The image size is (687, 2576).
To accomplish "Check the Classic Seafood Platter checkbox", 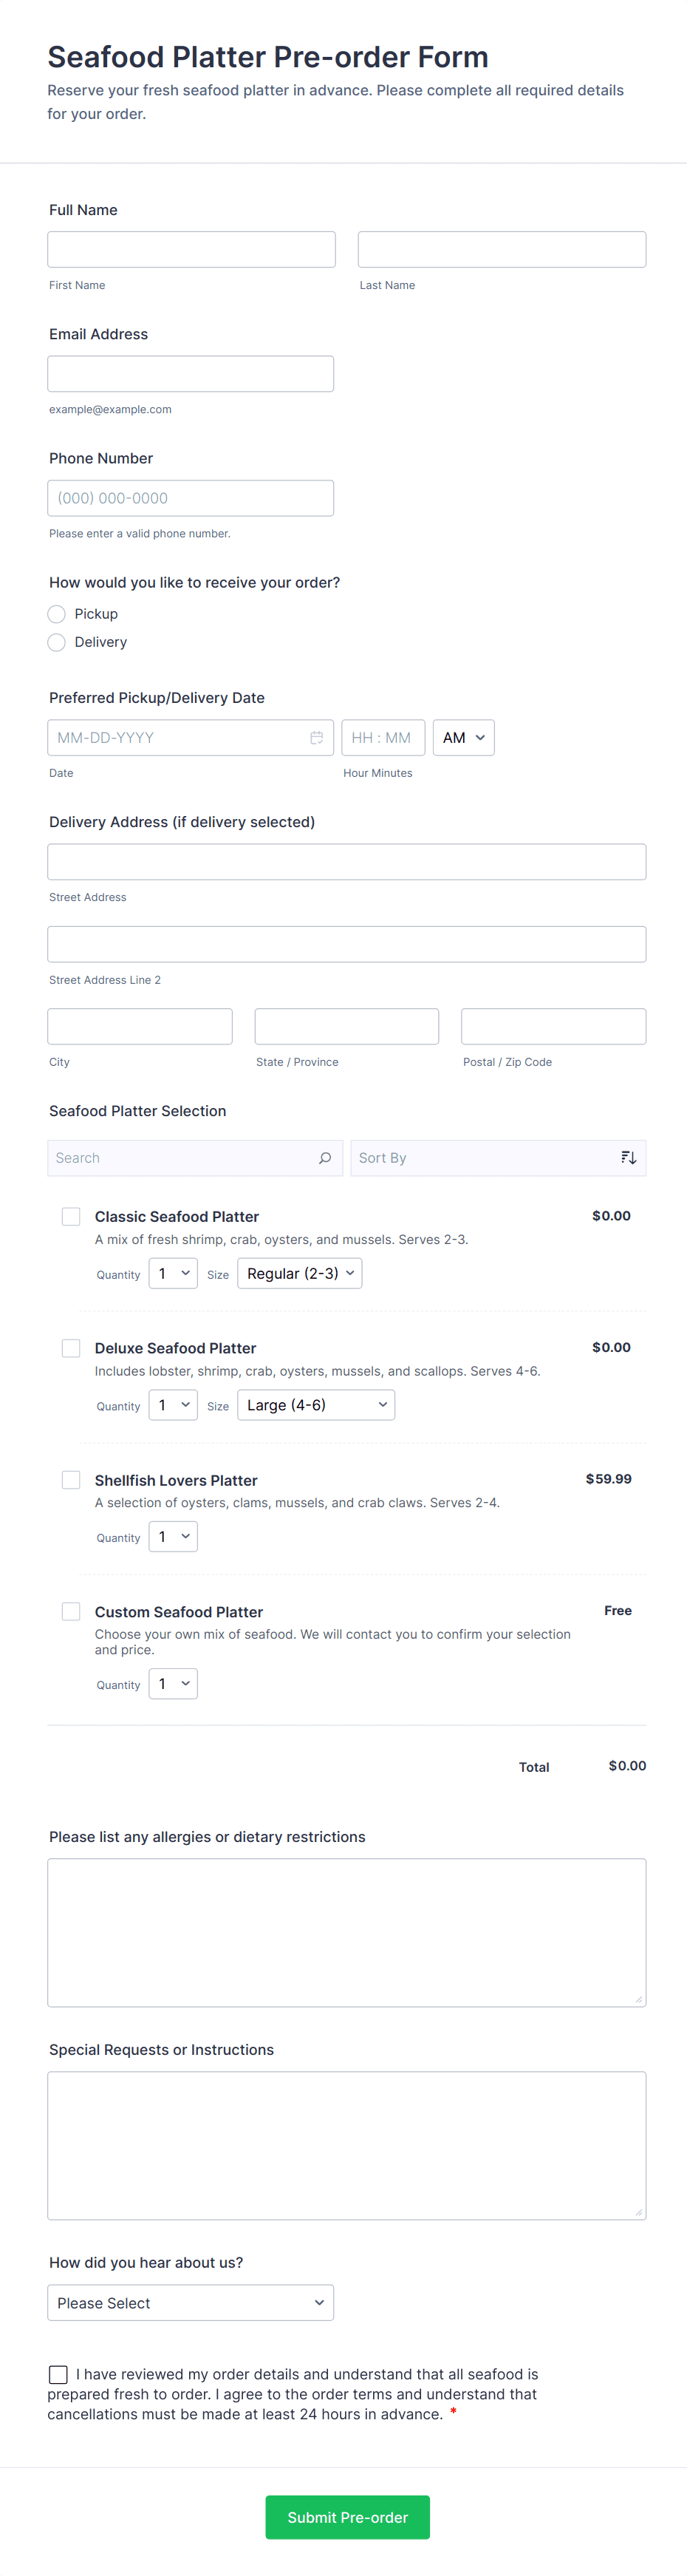I will (71, 1216).
